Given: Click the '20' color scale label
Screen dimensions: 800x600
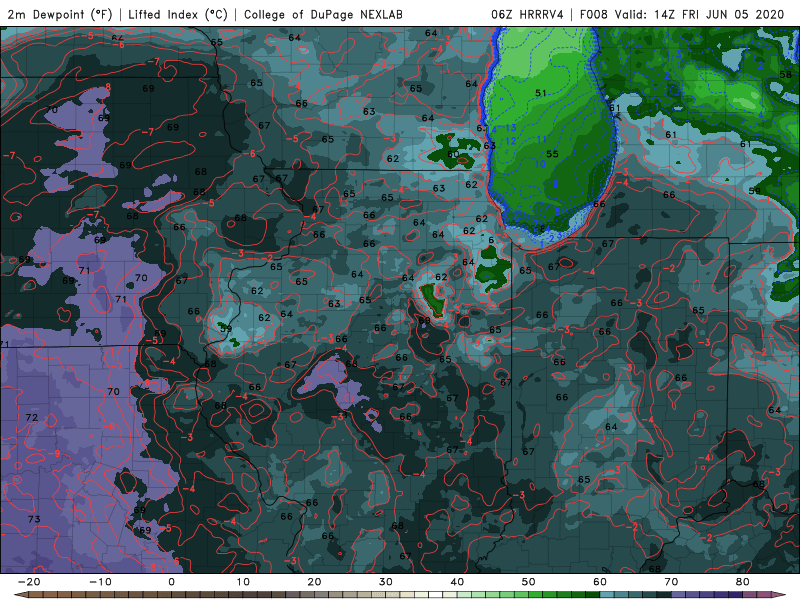Looking at the screenshot, I should coord(314,582).
